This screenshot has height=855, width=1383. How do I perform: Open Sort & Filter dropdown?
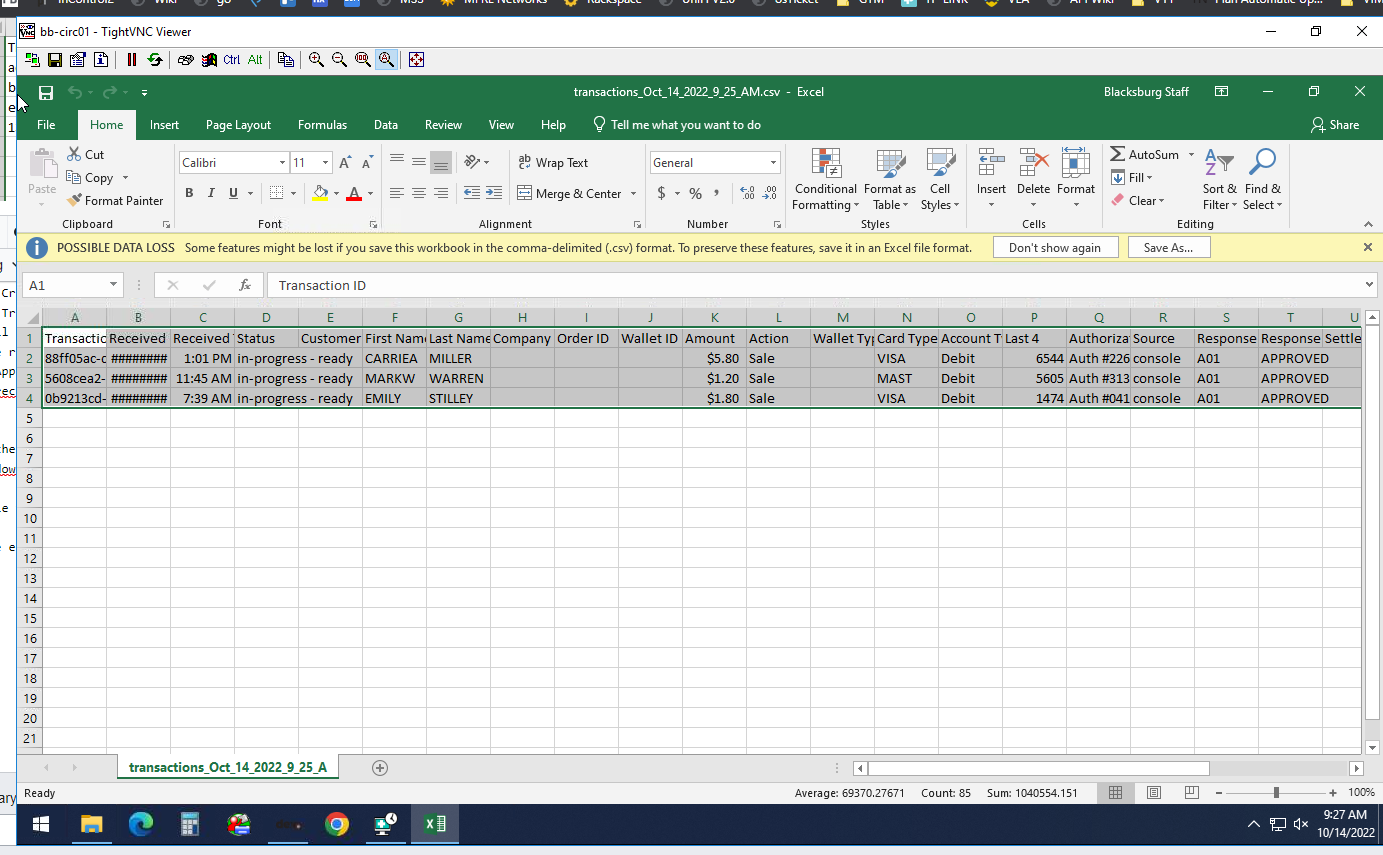tap(1219, 180)
